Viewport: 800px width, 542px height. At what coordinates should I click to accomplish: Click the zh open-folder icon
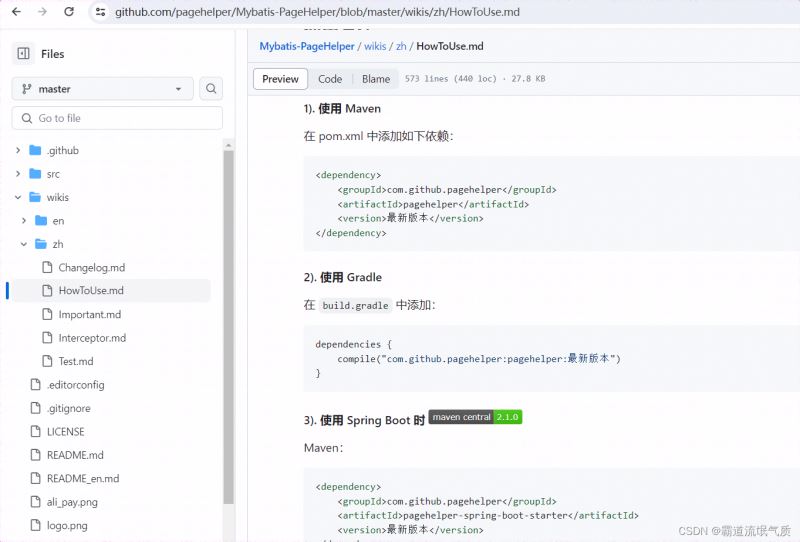click(x=41, y=244)
